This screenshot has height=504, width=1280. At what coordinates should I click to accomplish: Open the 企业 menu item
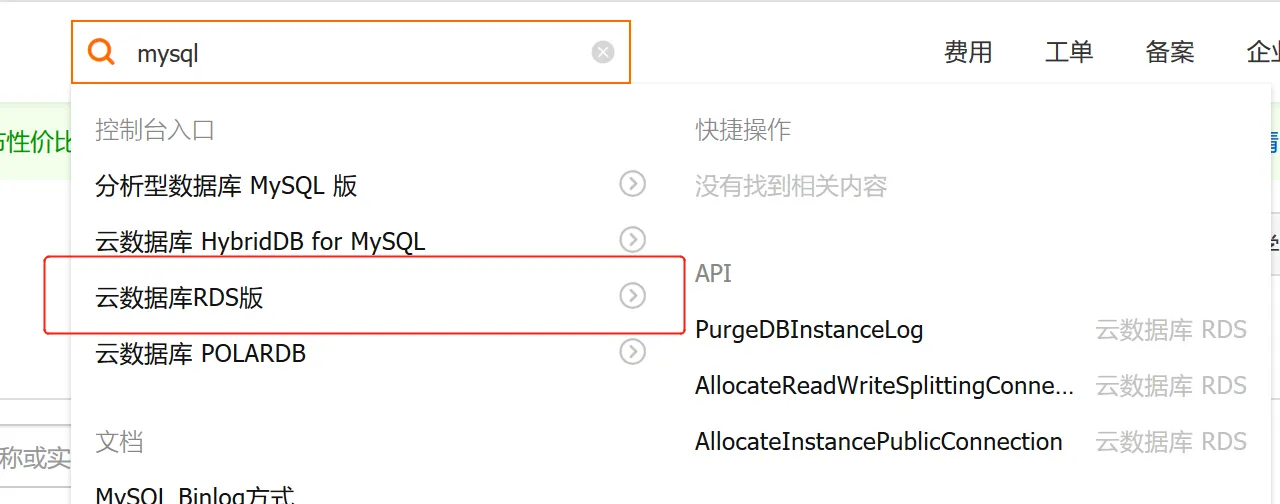click(1263, 52)
